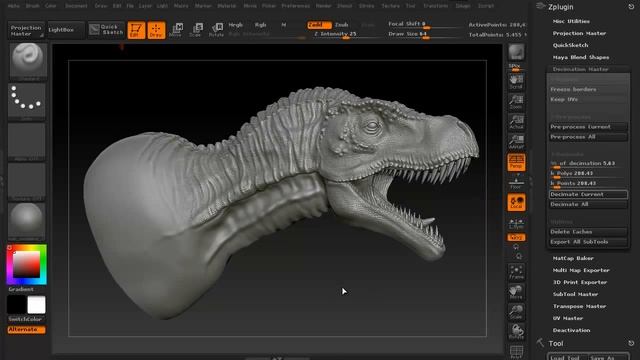Click Export All SubTools button

(x=588, y=242)
